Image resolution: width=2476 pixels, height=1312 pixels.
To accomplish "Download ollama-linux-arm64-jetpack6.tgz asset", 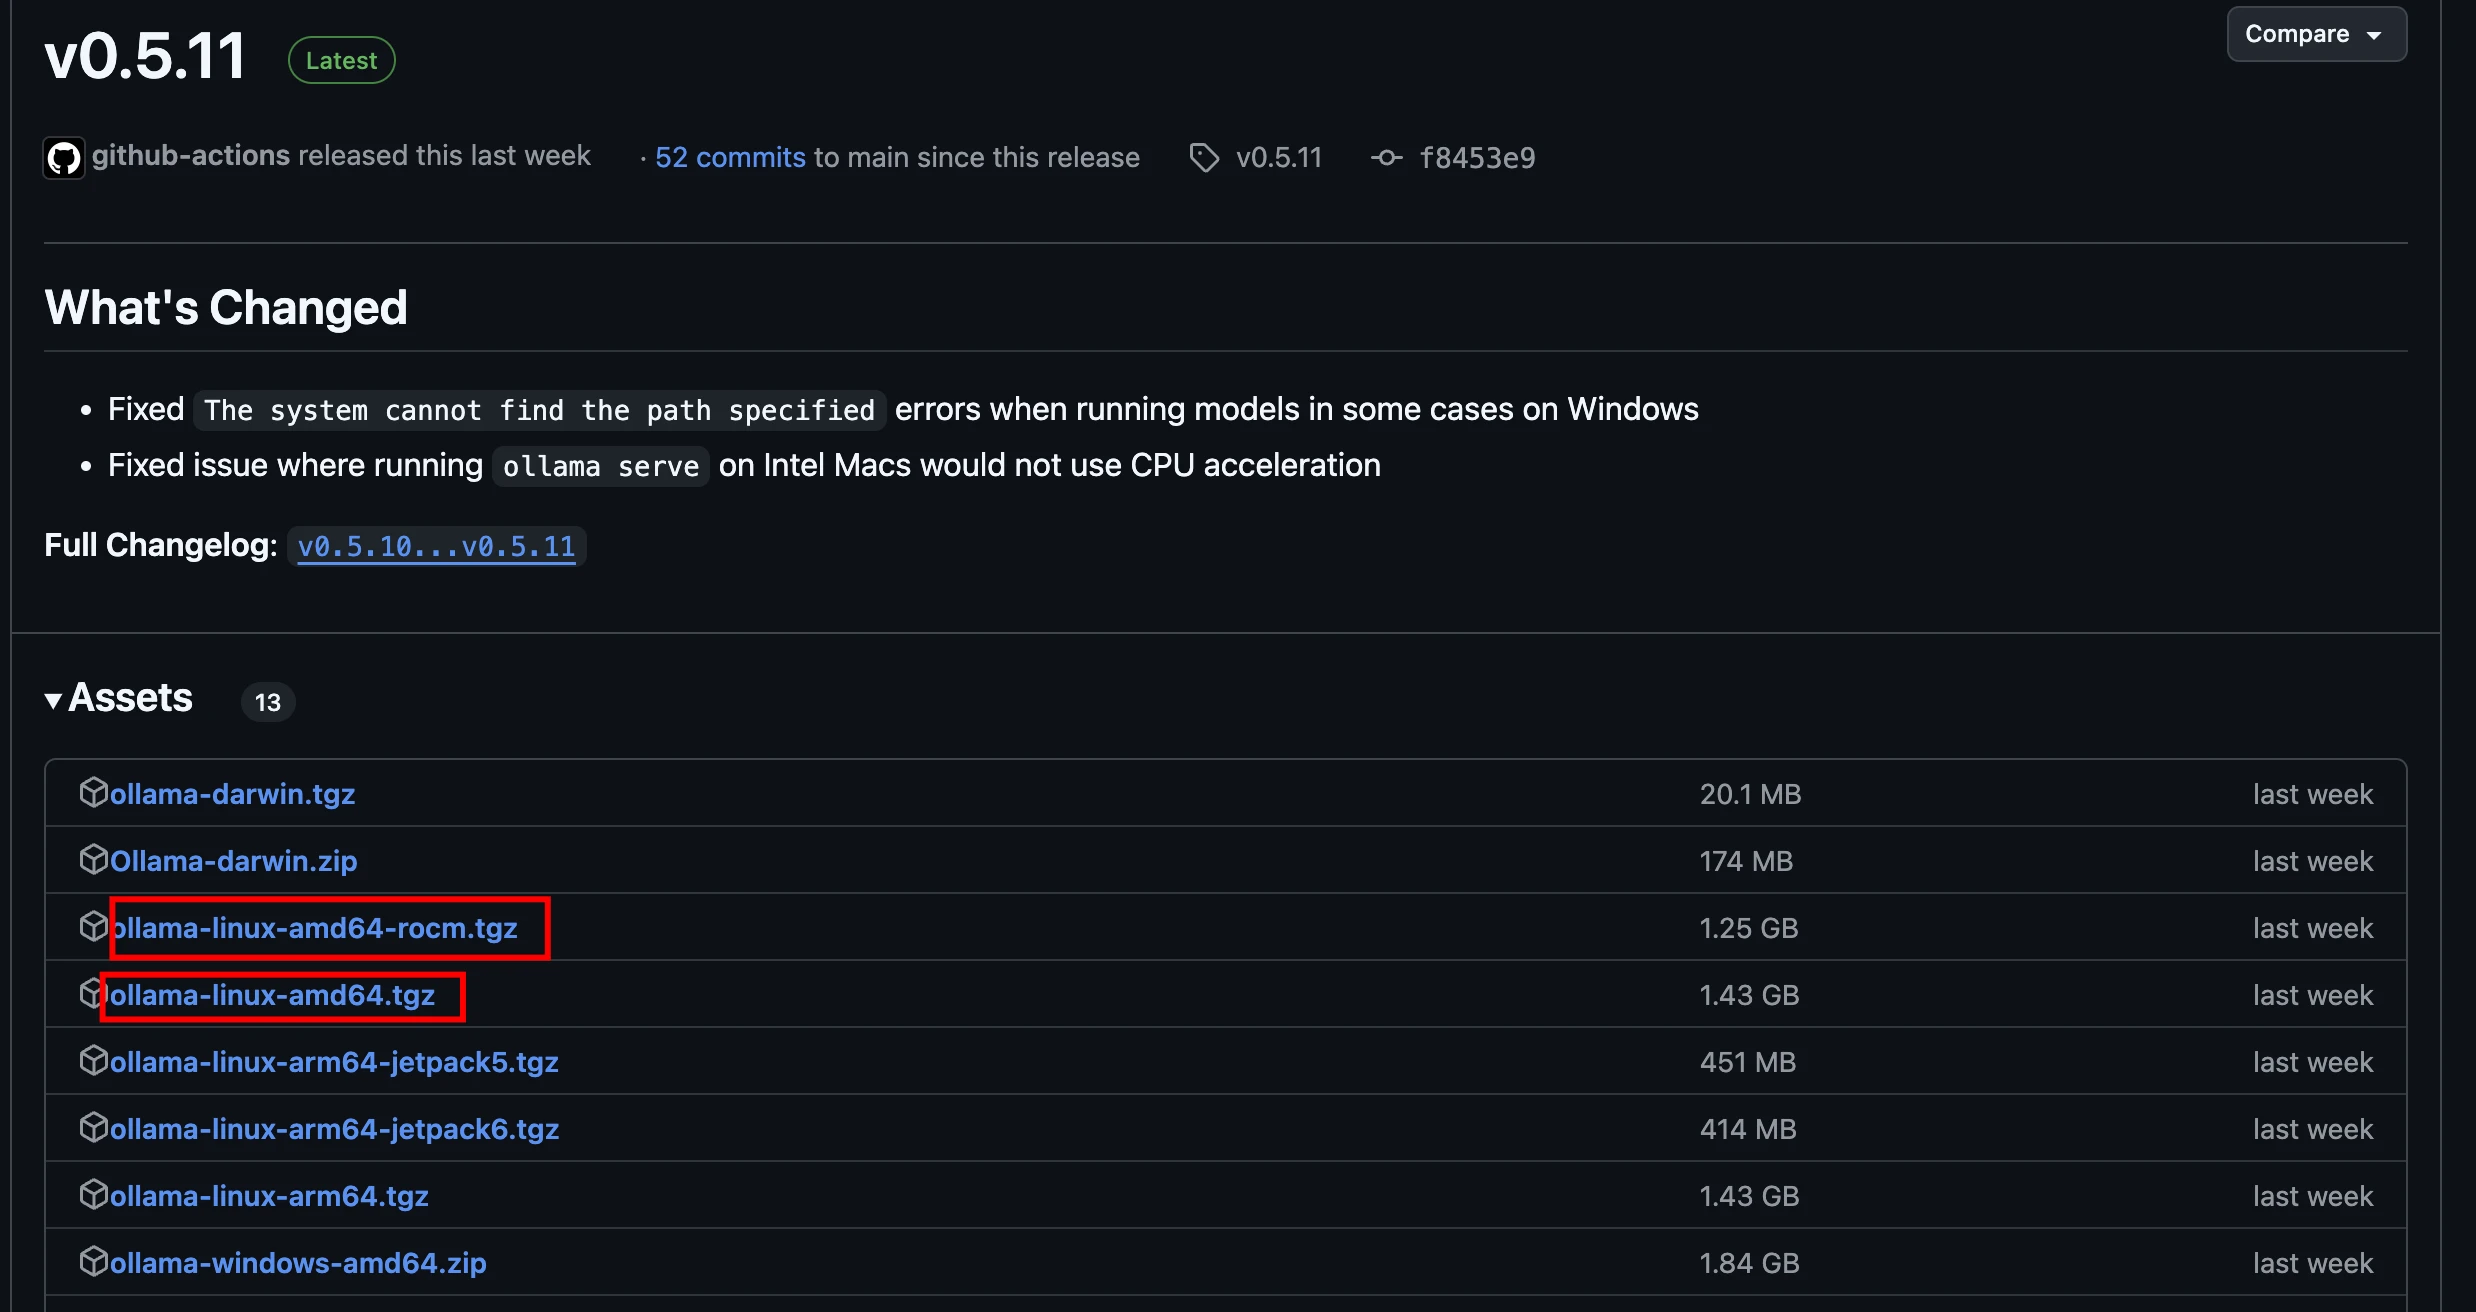I will (334, 1129).
